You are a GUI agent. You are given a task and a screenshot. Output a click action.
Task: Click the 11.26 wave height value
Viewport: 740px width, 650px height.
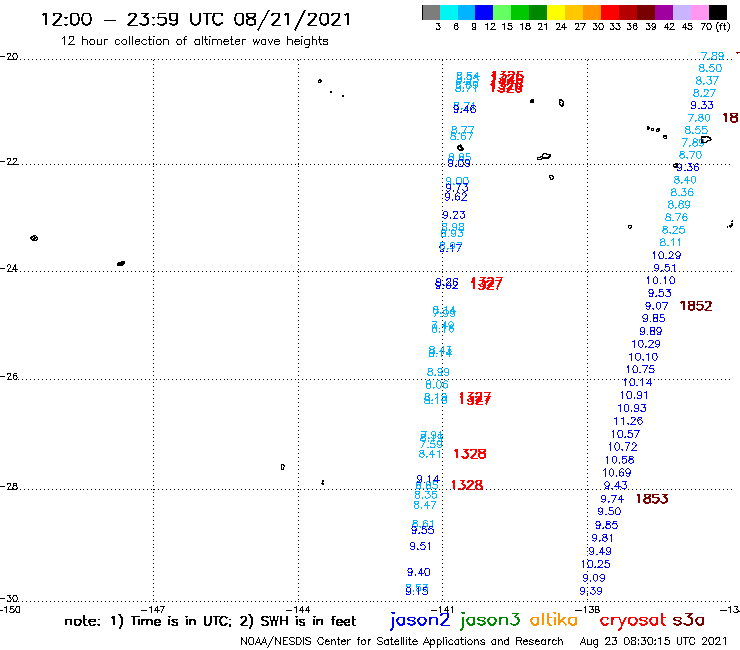[628, 421]
